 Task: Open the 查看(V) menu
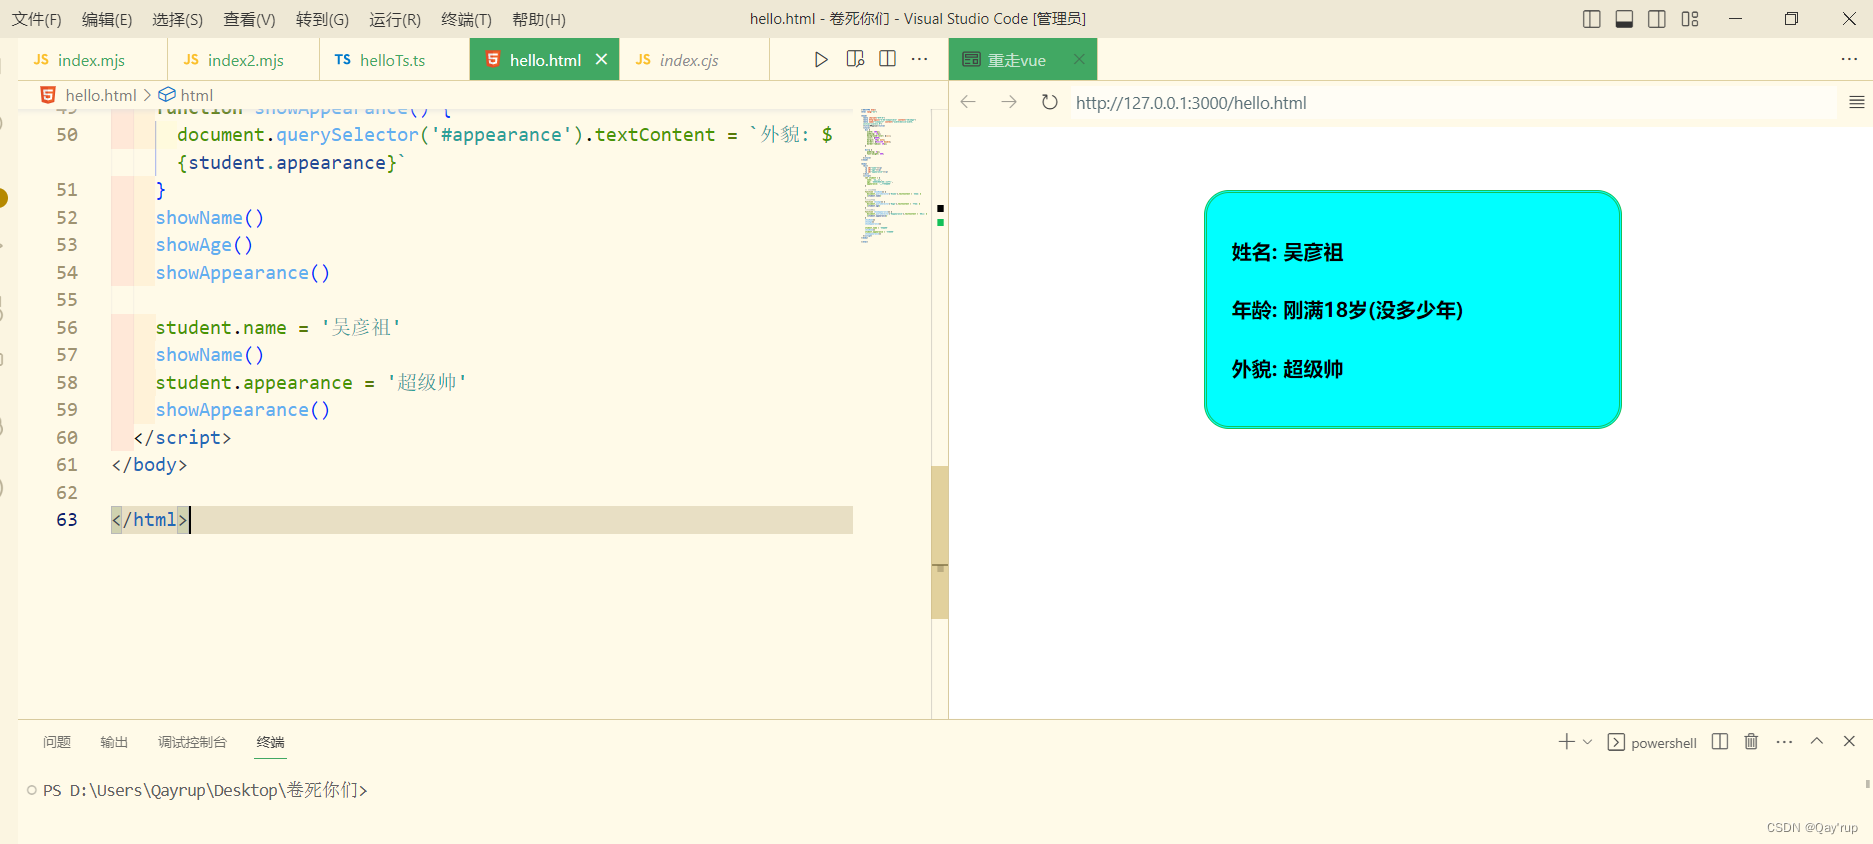pyautogui.click(x=249, y=19)
